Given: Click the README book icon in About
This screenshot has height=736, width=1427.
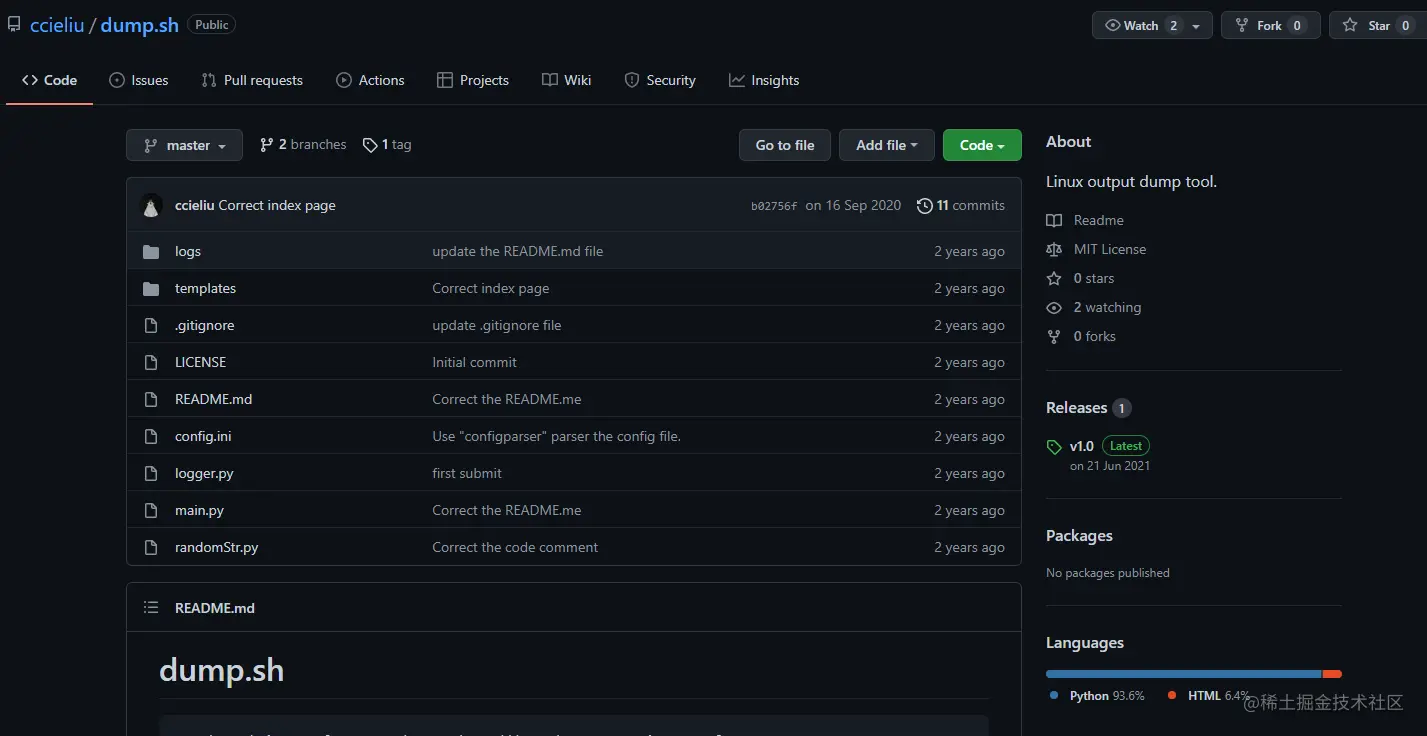Looking at the screenshot, I should point(1054,221).
